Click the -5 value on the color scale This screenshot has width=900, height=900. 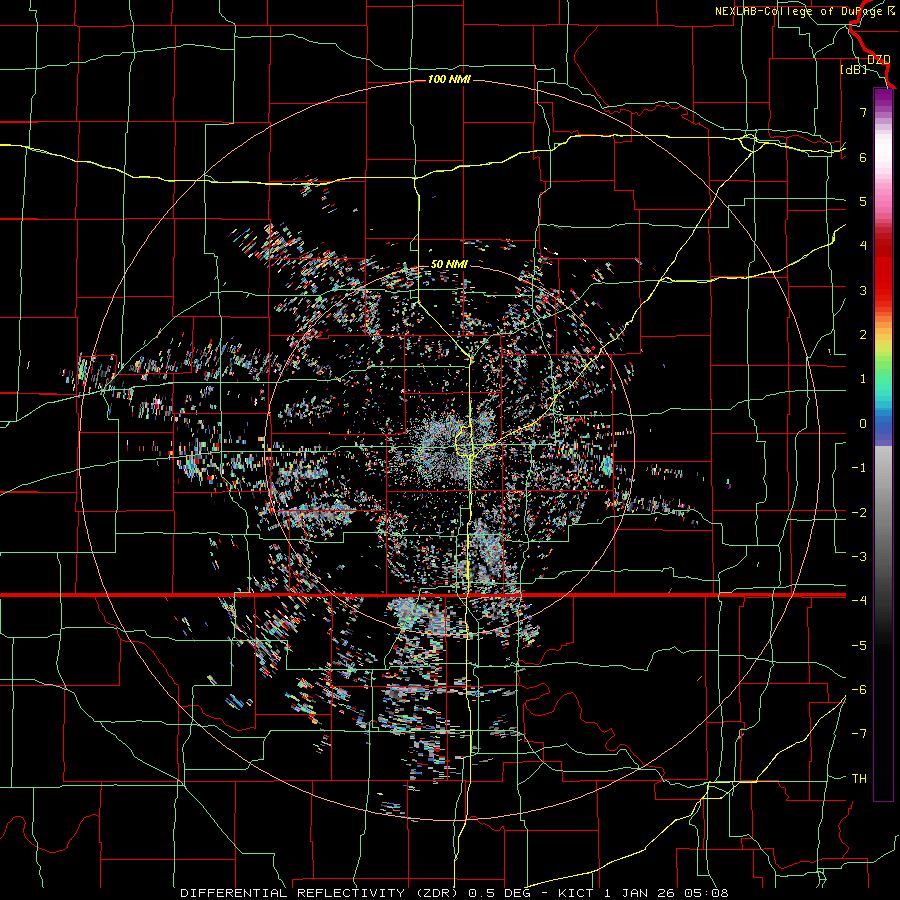point(859,646)
